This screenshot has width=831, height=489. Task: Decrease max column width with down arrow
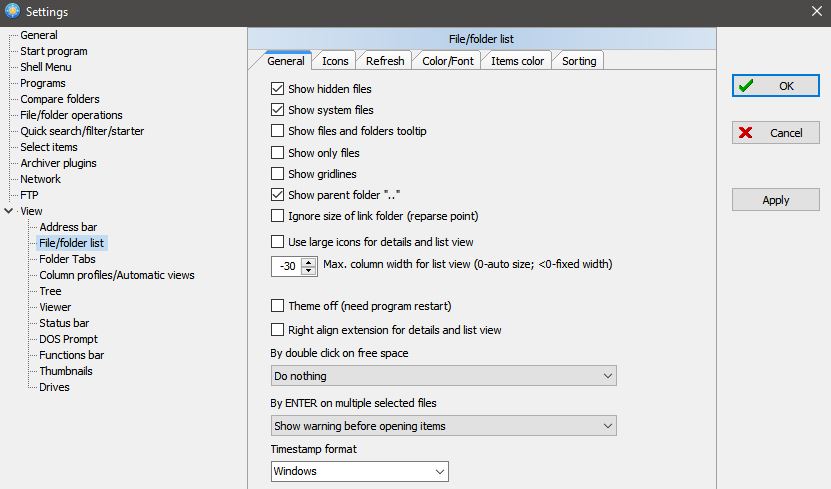tap(308, 270)
